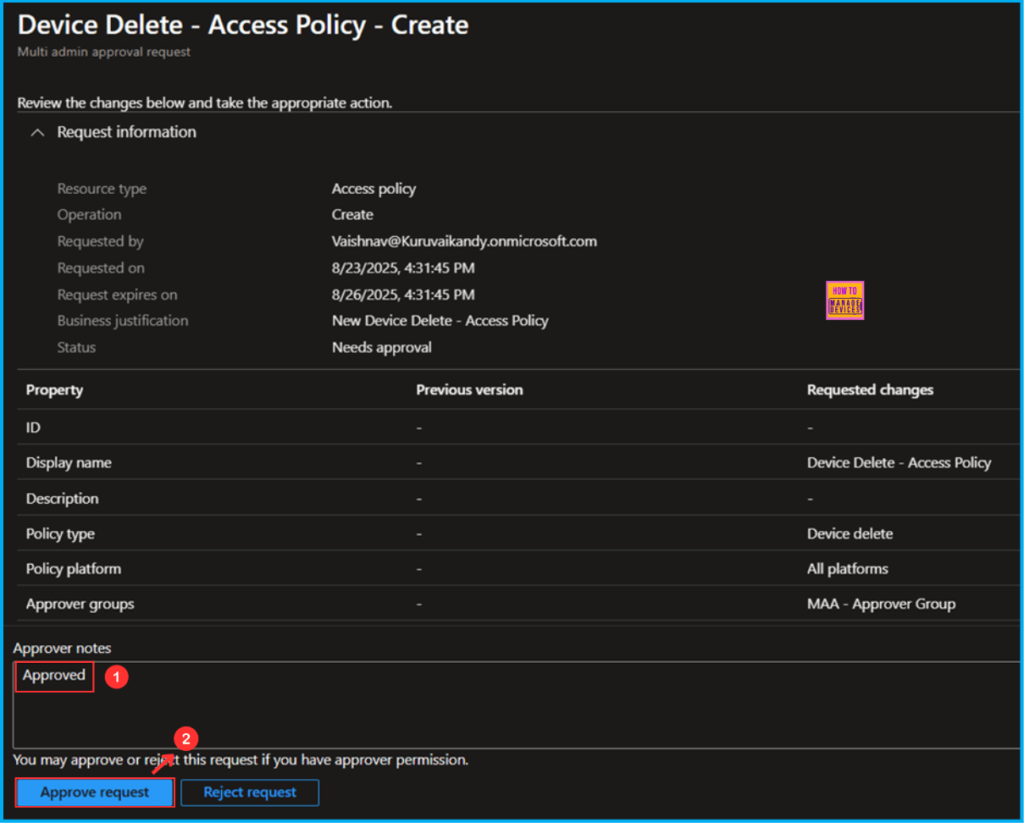
Task: Select the Property column header
Action: (54, 389)
